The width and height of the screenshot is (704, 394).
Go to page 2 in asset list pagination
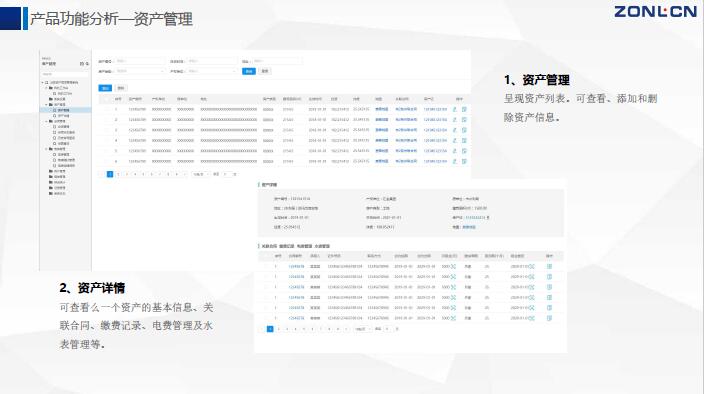click(x=118, y=174)
